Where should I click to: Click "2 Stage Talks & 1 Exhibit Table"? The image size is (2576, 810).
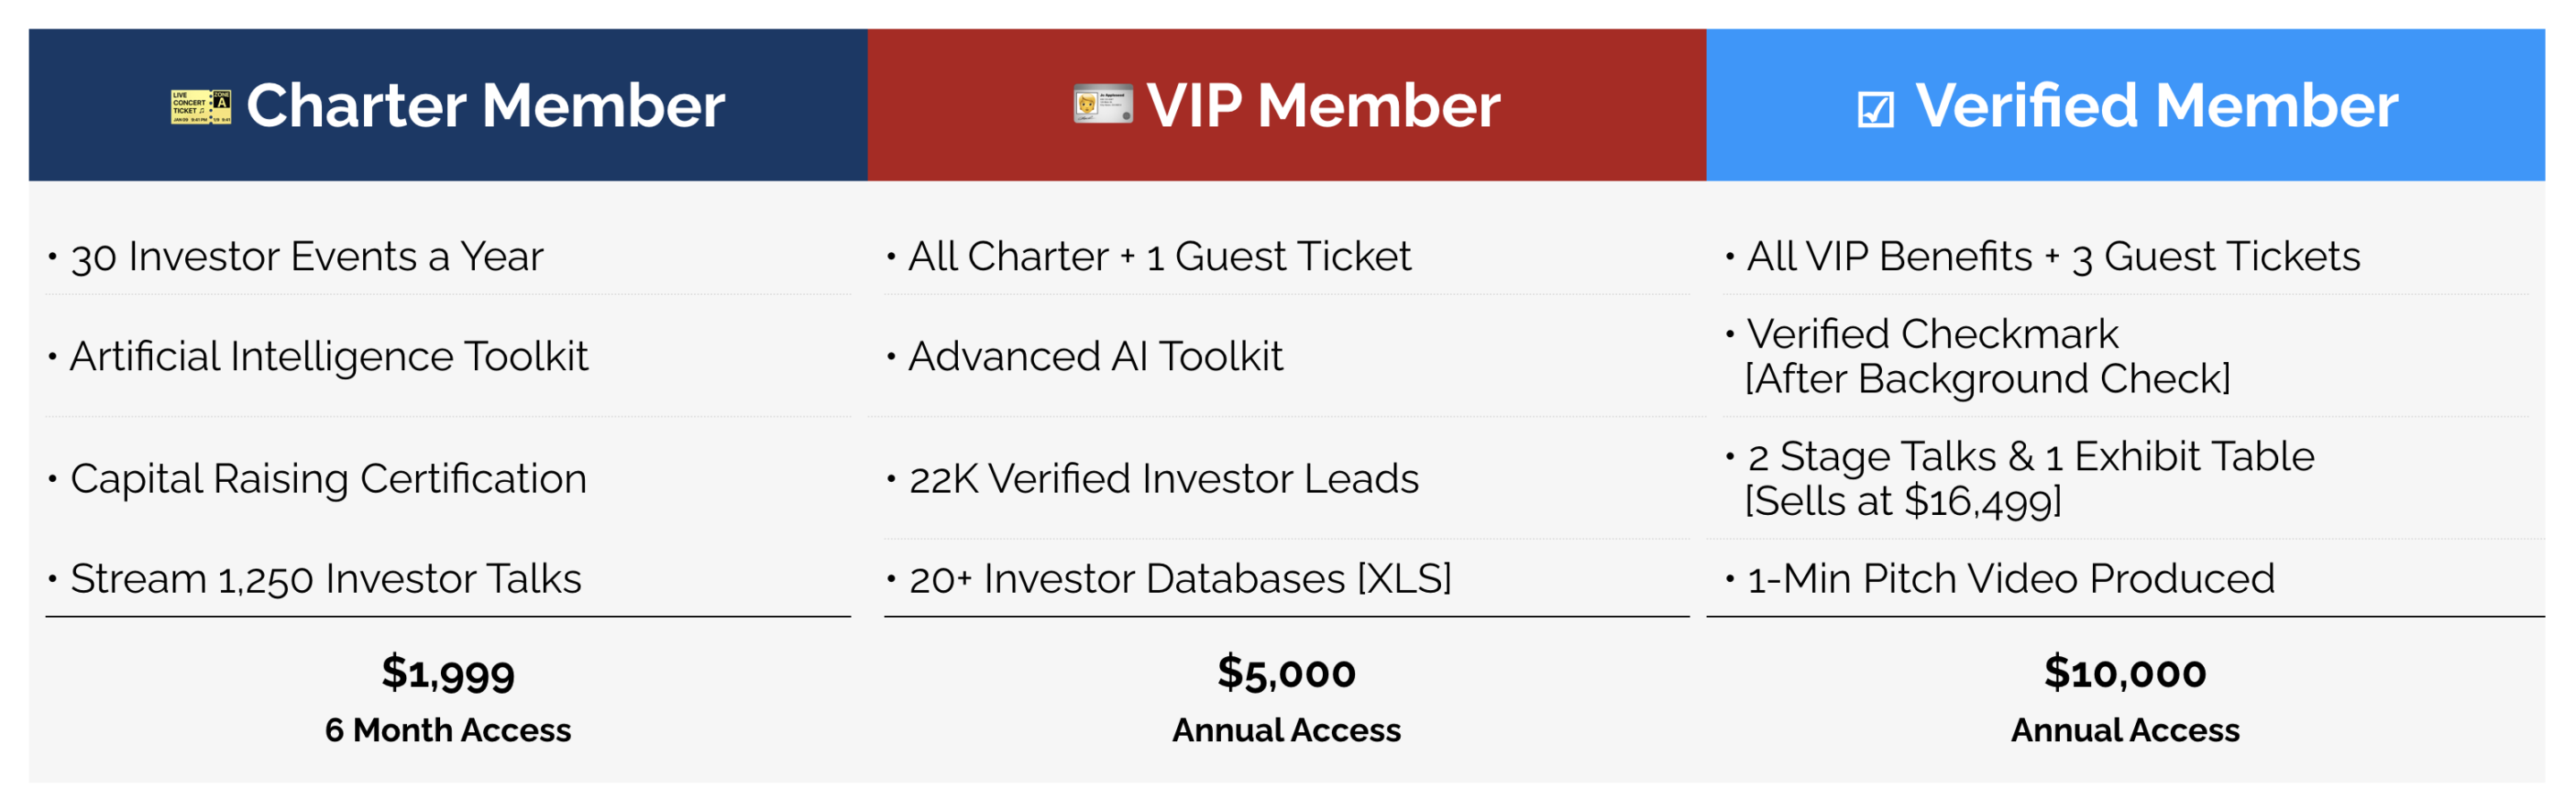pos(2030,457)
